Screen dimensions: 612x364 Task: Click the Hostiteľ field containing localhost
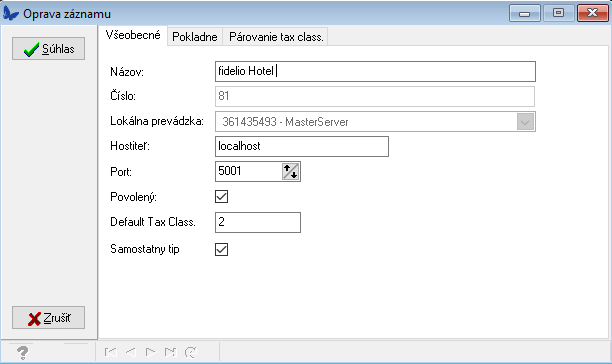click(302, 146)
